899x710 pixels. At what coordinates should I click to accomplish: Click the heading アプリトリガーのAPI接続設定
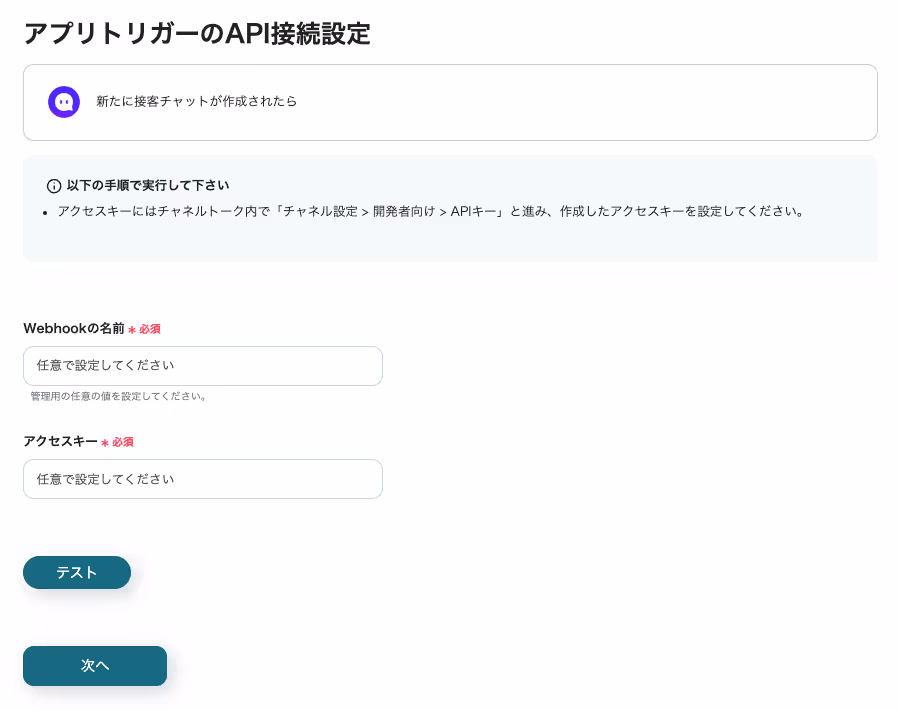tap(197, 34)
